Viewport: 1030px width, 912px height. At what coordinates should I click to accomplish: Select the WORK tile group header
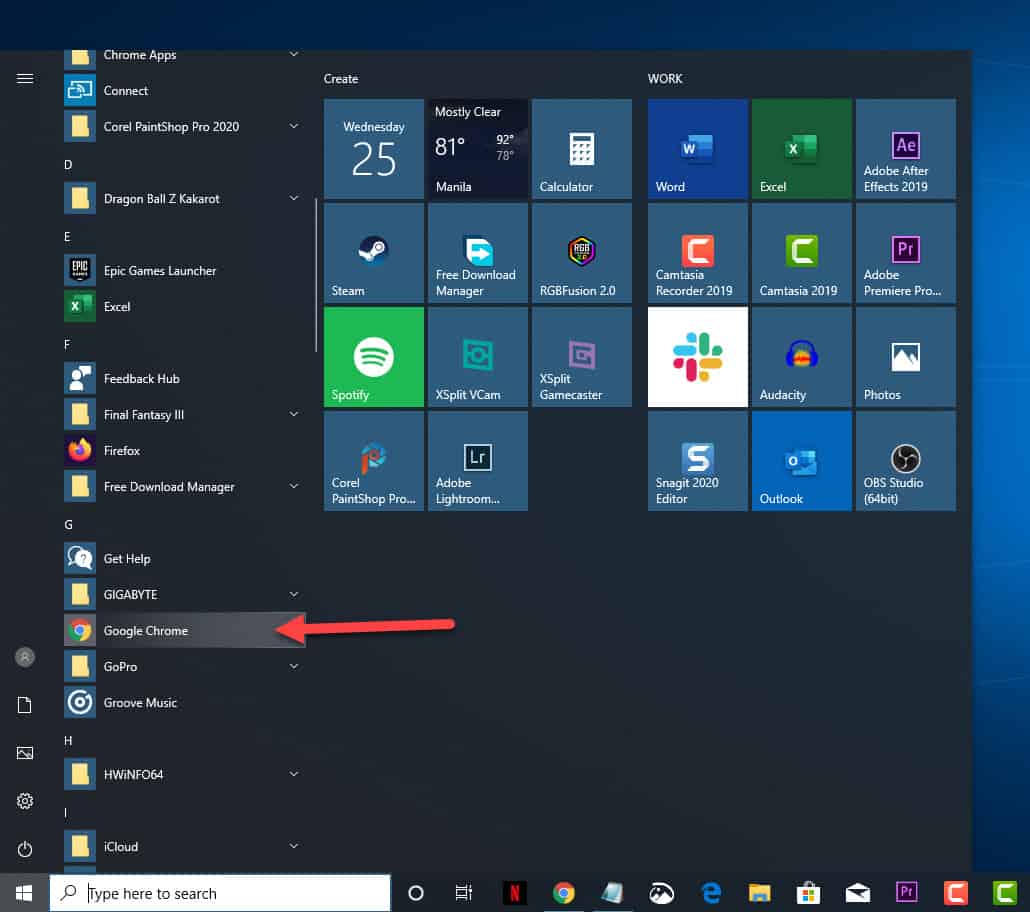[x=665, y=79]
